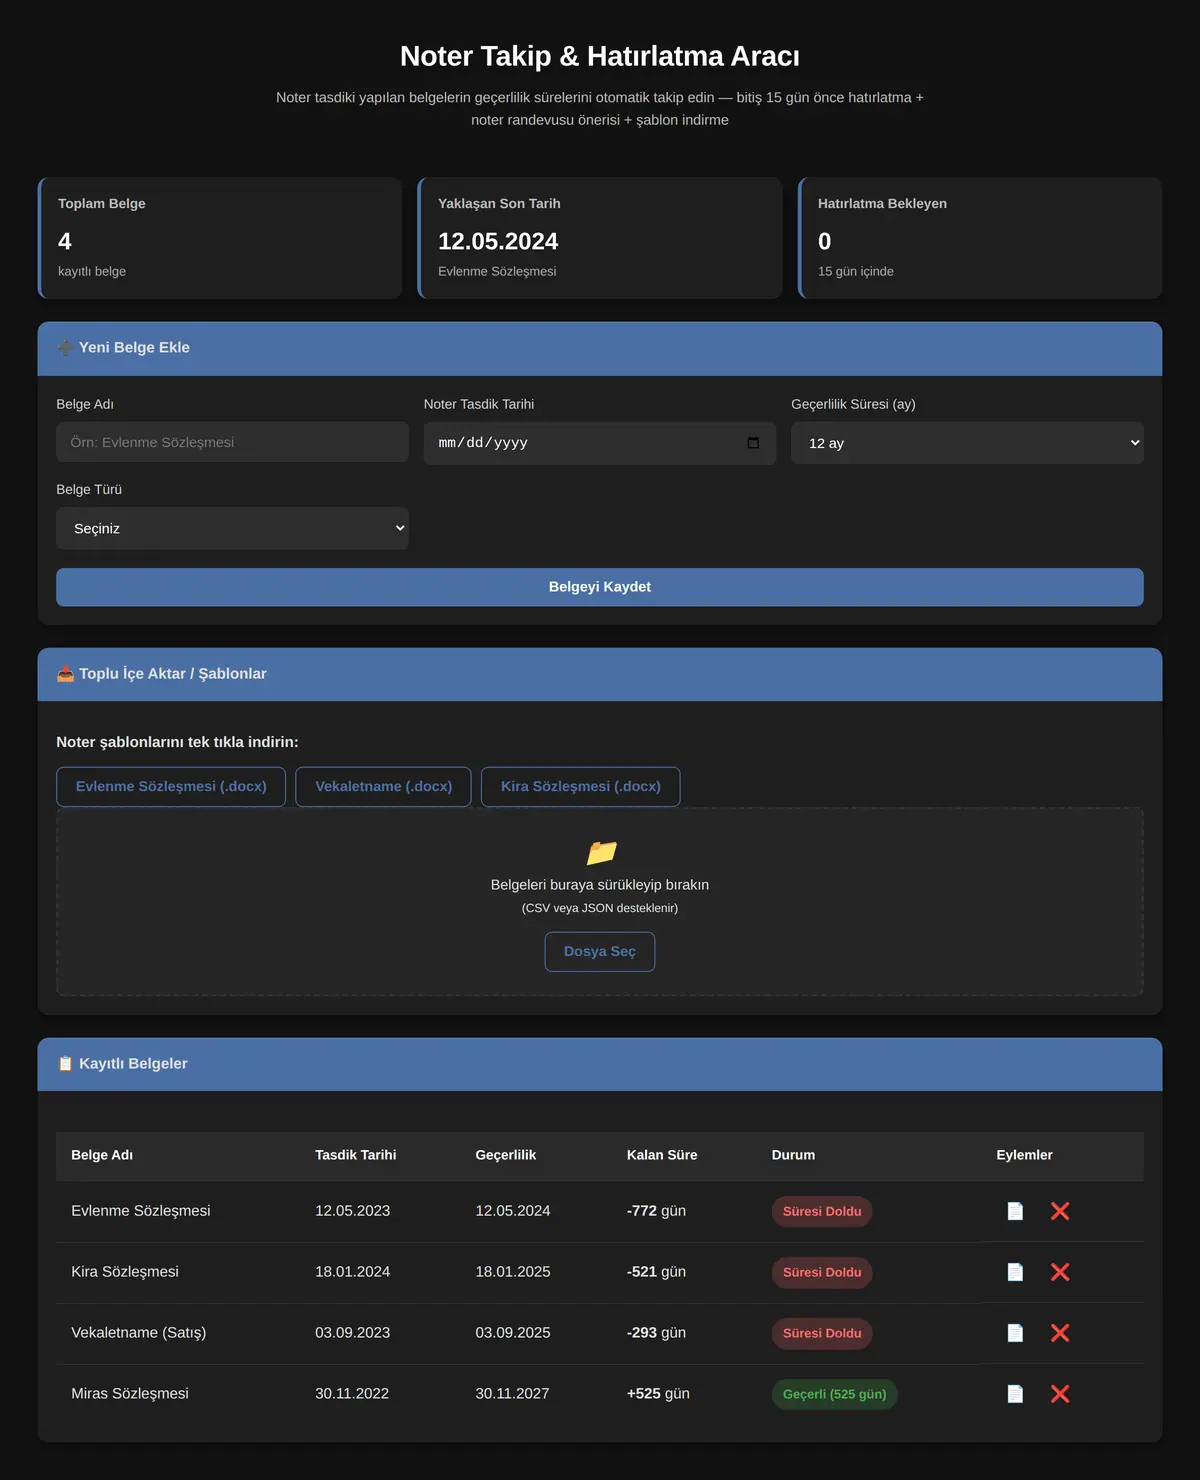Save the document with Belgeyi Kaydet

pyautogui.click(x=600, y=587)
